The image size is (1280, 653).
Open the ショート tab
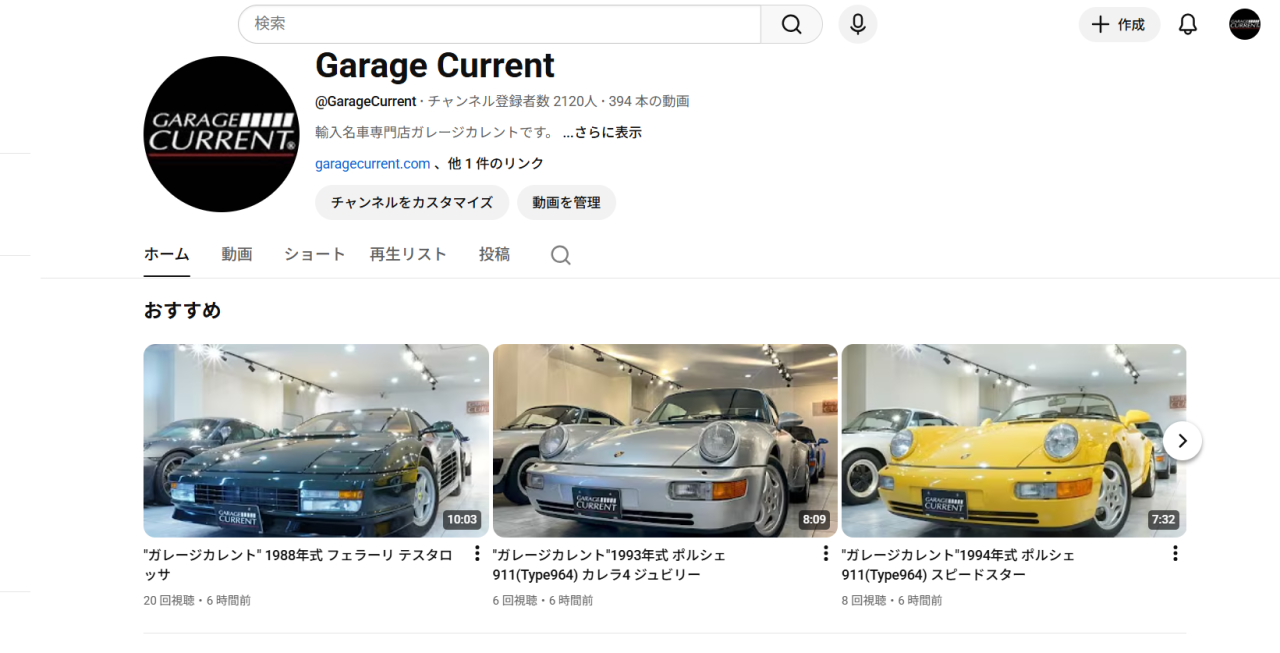313,254
